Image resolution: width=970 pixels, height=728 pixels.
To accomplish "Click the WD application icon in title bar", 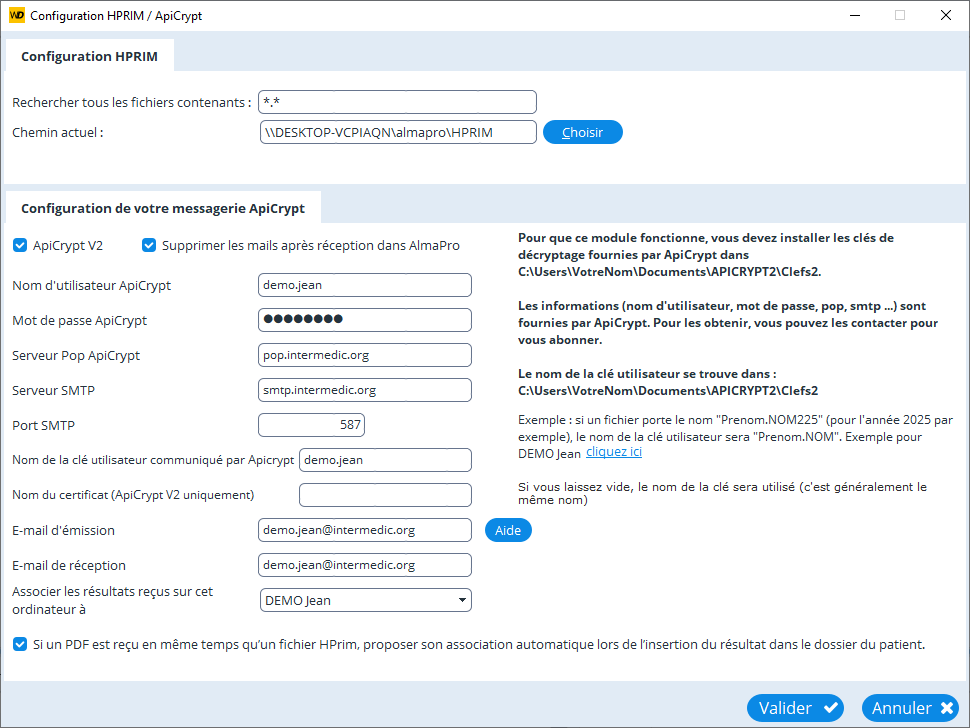I will [16, 15].
